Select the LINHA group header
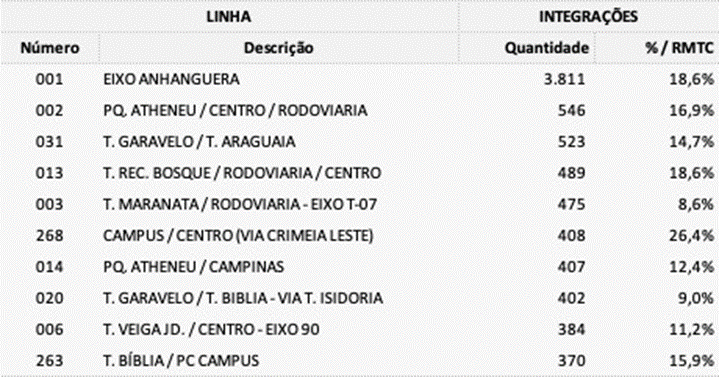Screen dimensions: 719x377 (228, 17)
